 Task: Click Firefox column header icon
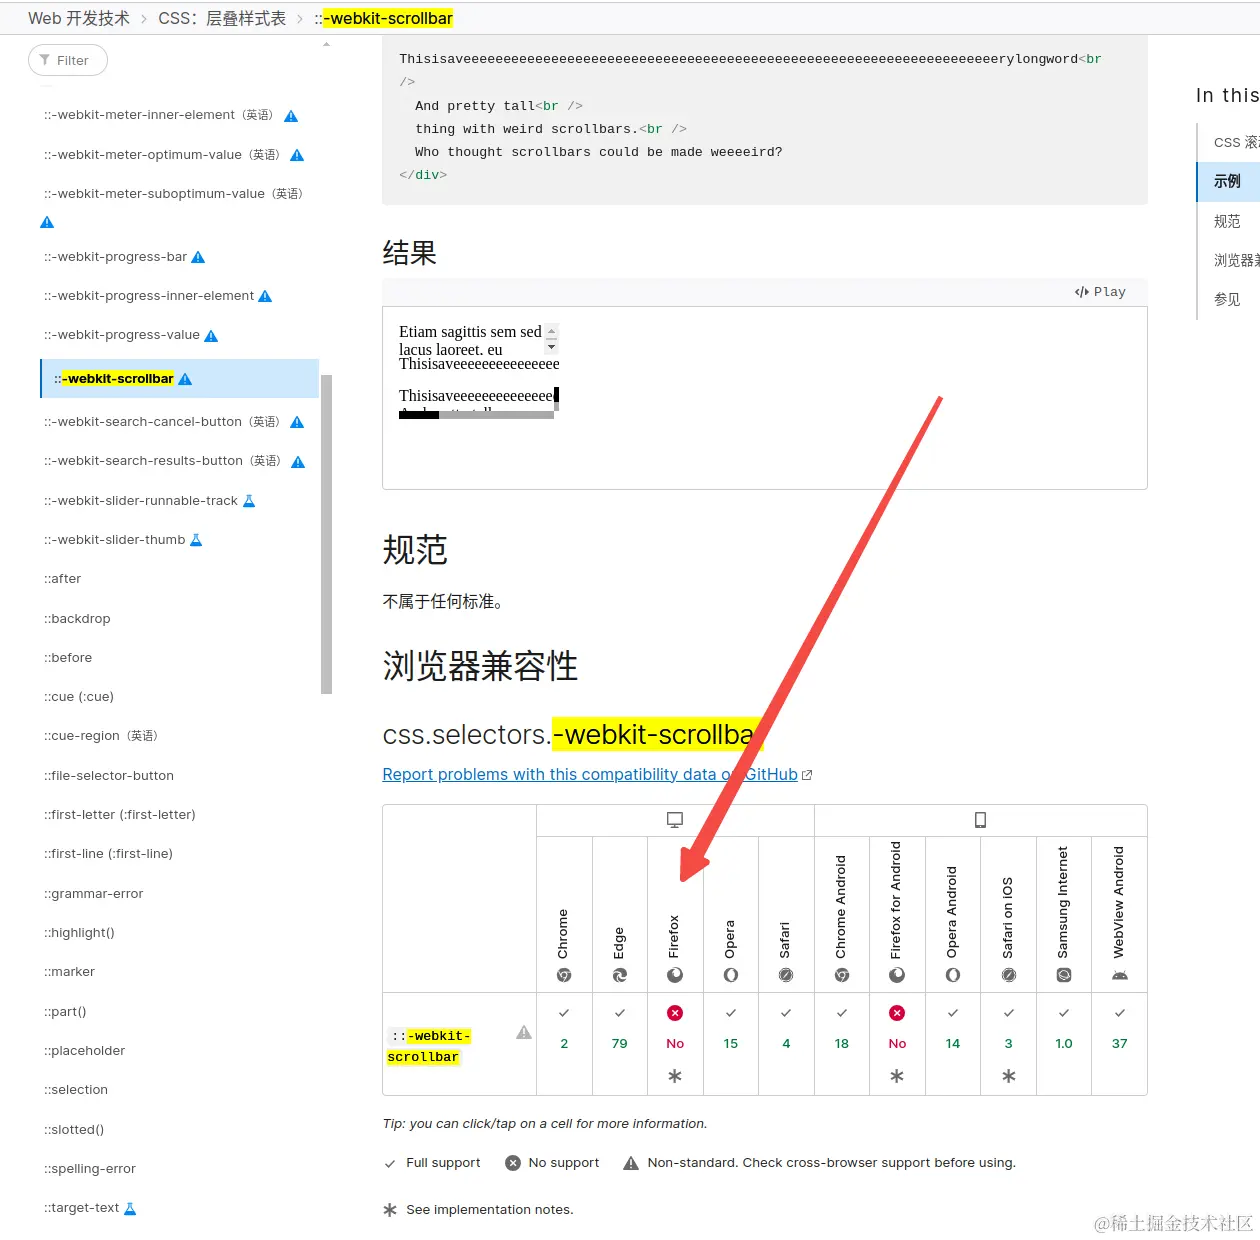coord(675,975)
